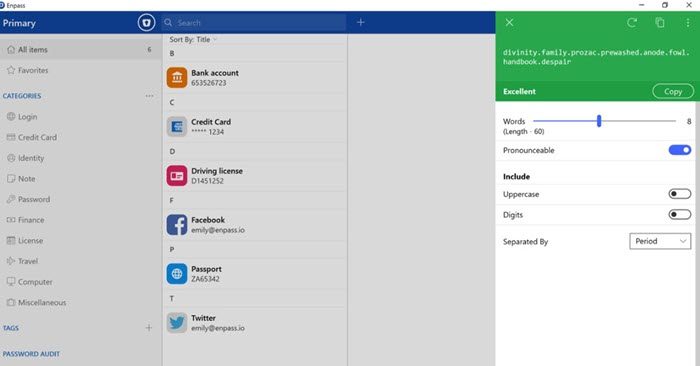Enable the Uppercase toggle
700x366 pixels.
(679, 194)
